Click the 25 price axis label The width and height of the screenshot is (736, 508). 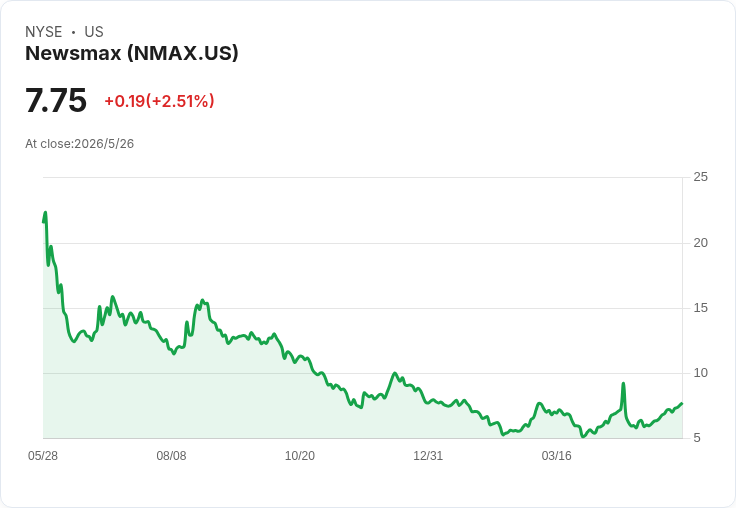pyautogui.click(x=701, y=177)
